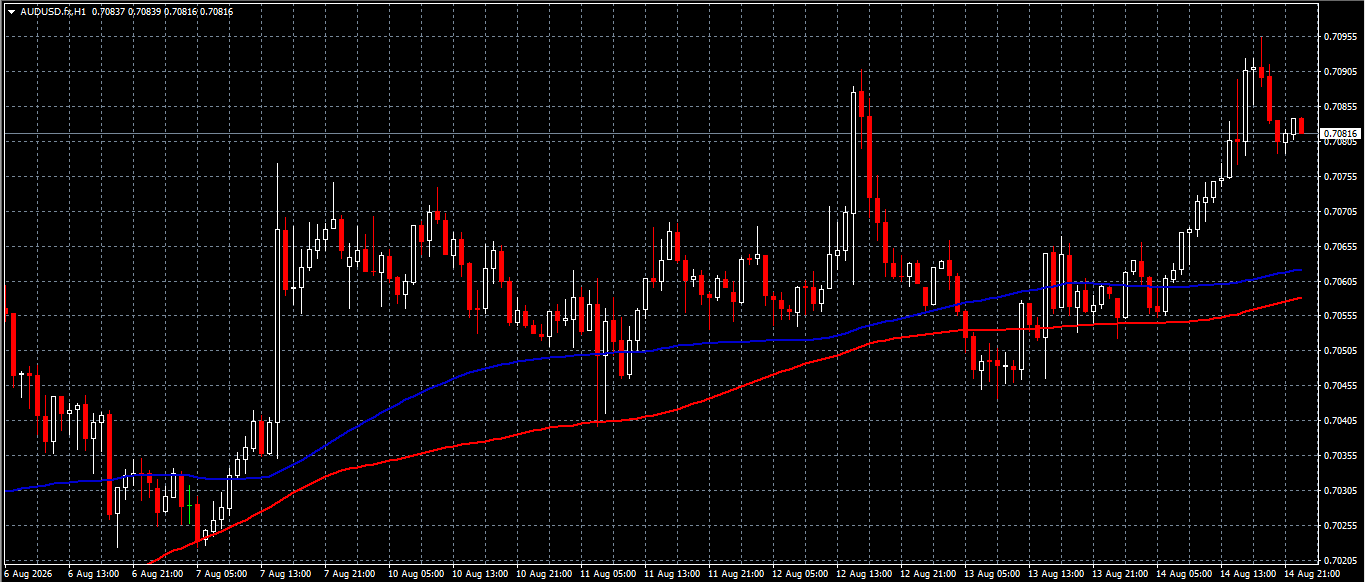Screen dimensions: 1366x582
Task: Click the 6 Aug 13:00 time label
Action: [x=94, y=575]
